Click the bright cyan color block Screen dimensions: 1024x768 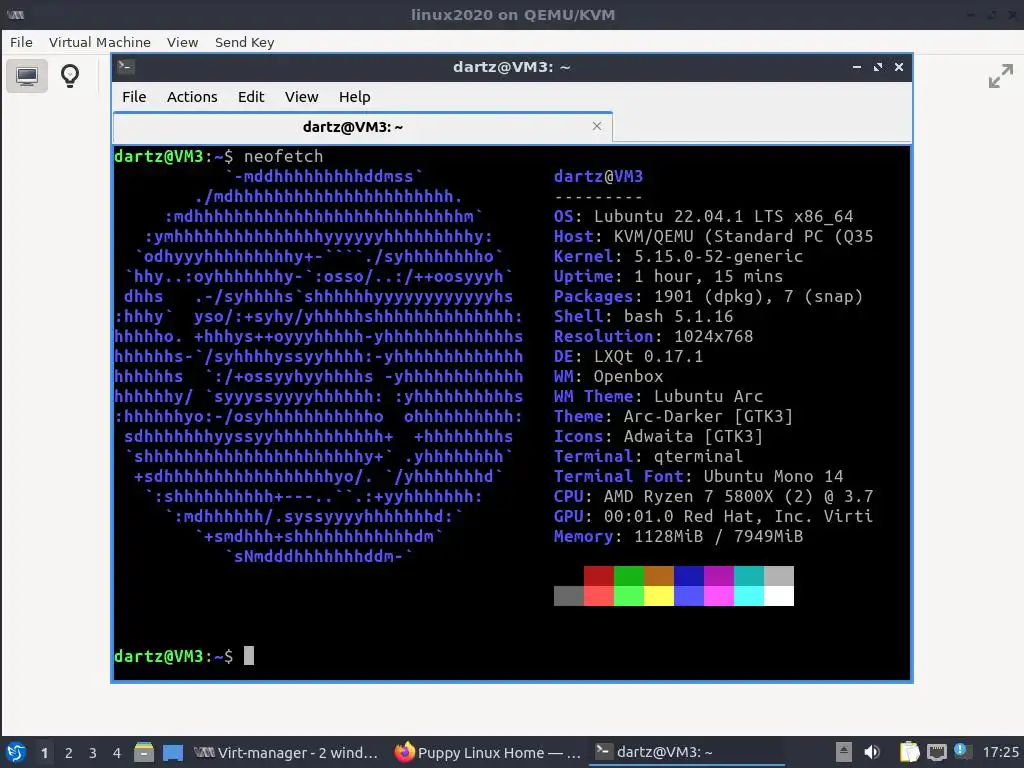coord(748,596)
